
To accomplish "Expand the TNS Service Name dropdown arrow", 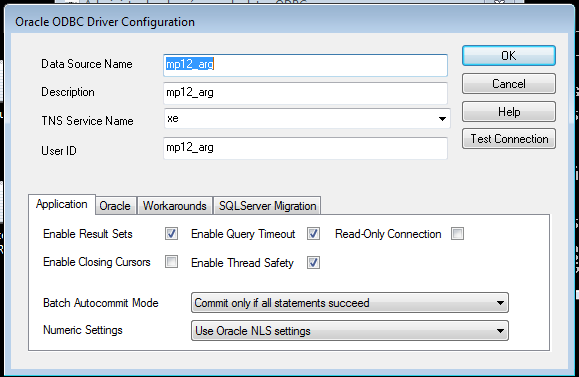I will click(x=442, y=119).
